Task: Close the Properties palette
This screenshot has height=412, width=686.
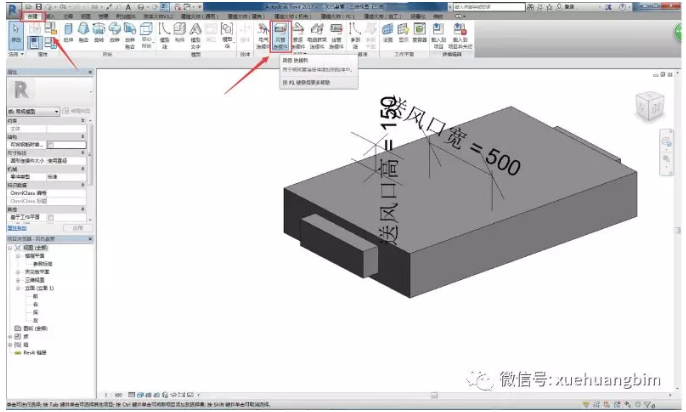Action: [90, 72]
